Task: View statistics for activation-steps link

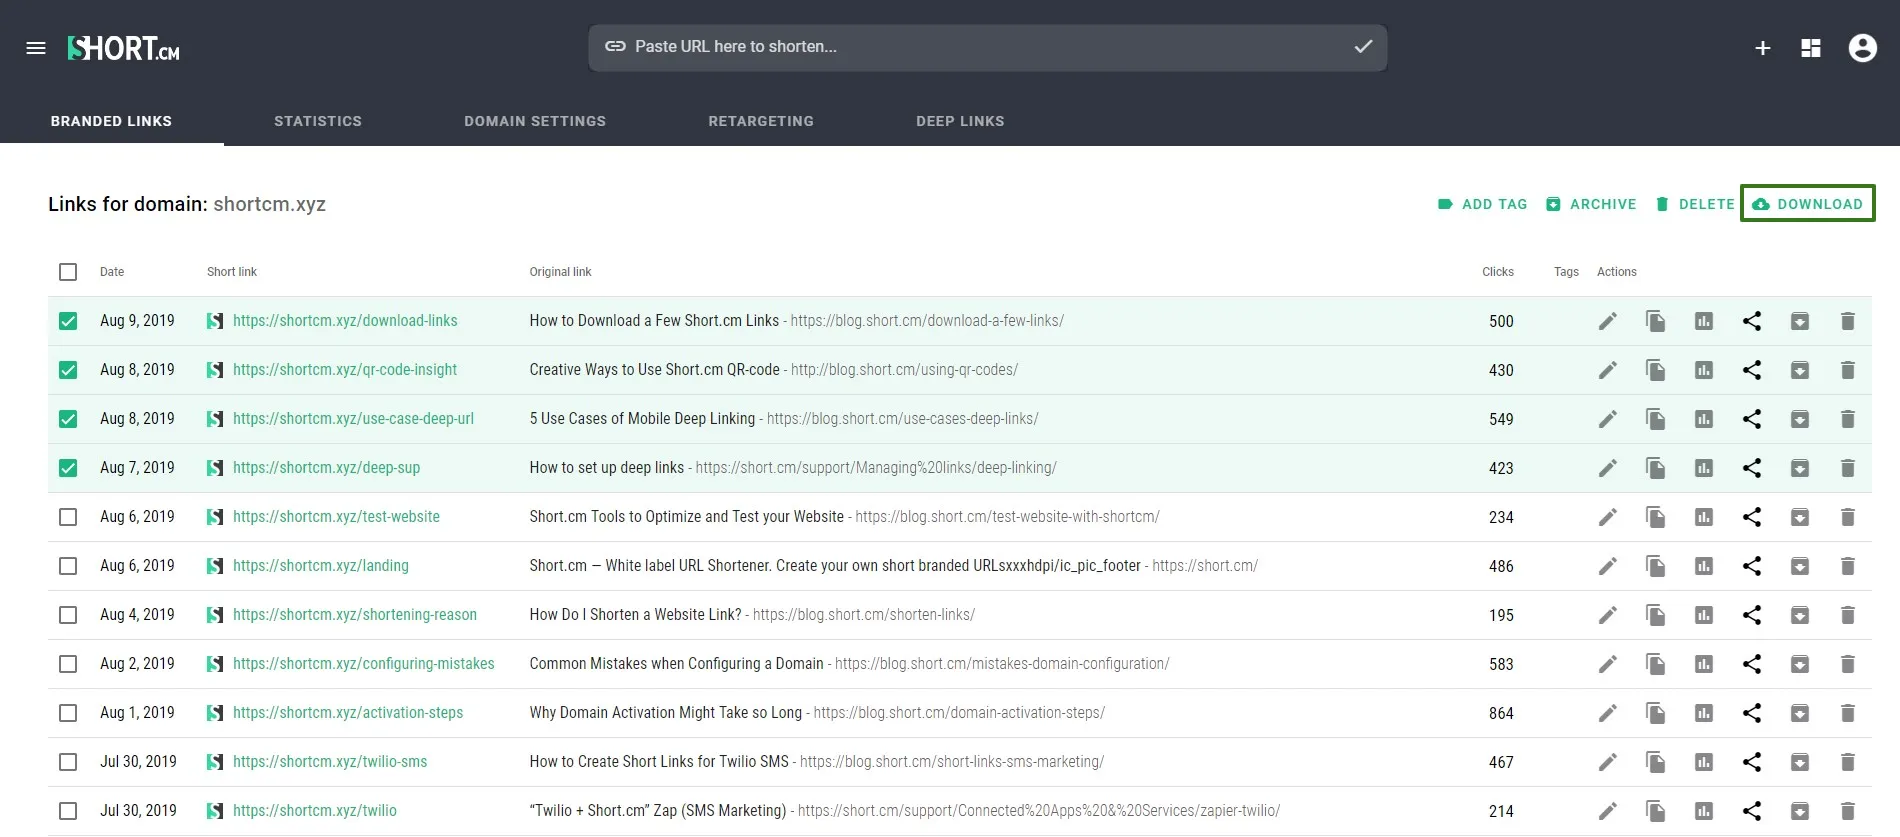Action: point(1704,713)
